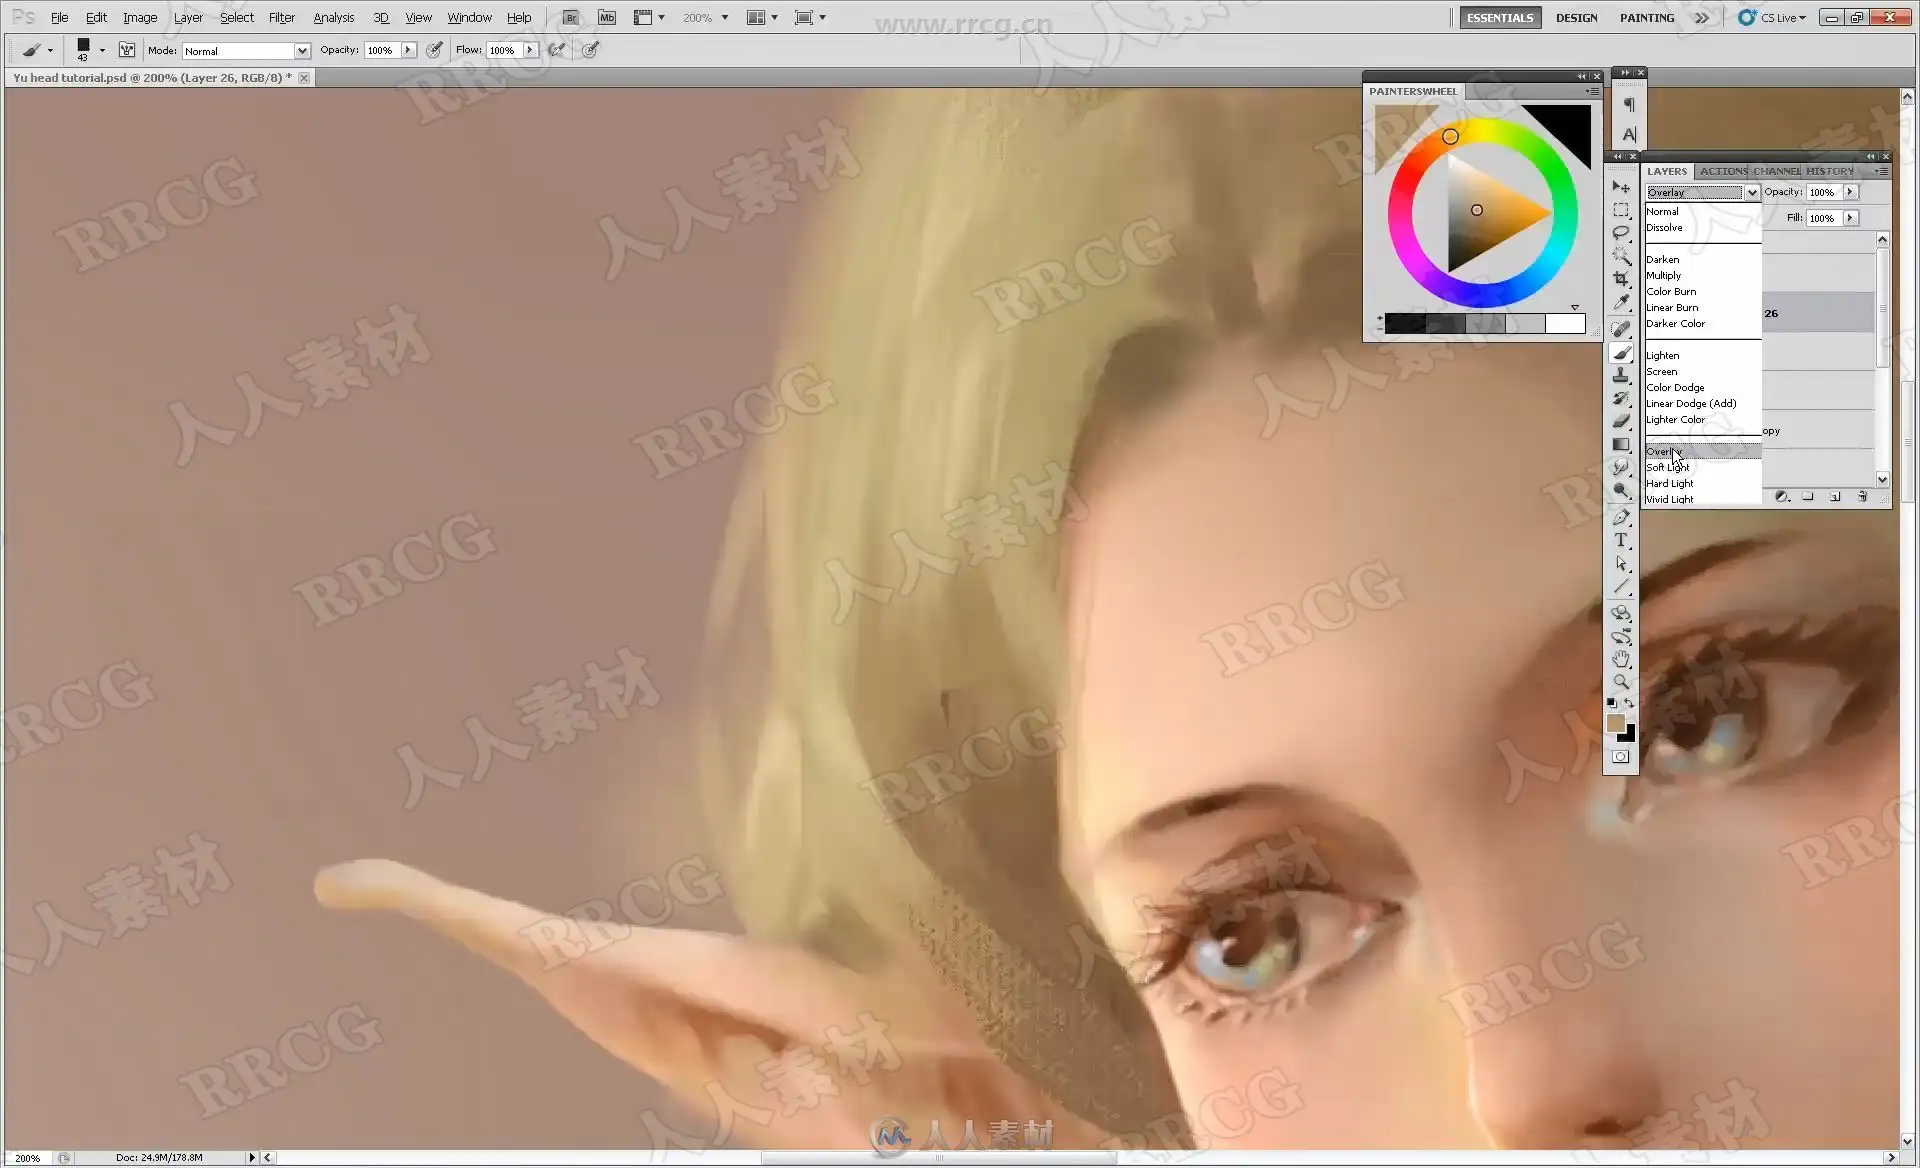1920x1168 pixels.
Task: Toggle tablet pressure controls opacity
Action: pyautogui.click(x=434, y=50)
